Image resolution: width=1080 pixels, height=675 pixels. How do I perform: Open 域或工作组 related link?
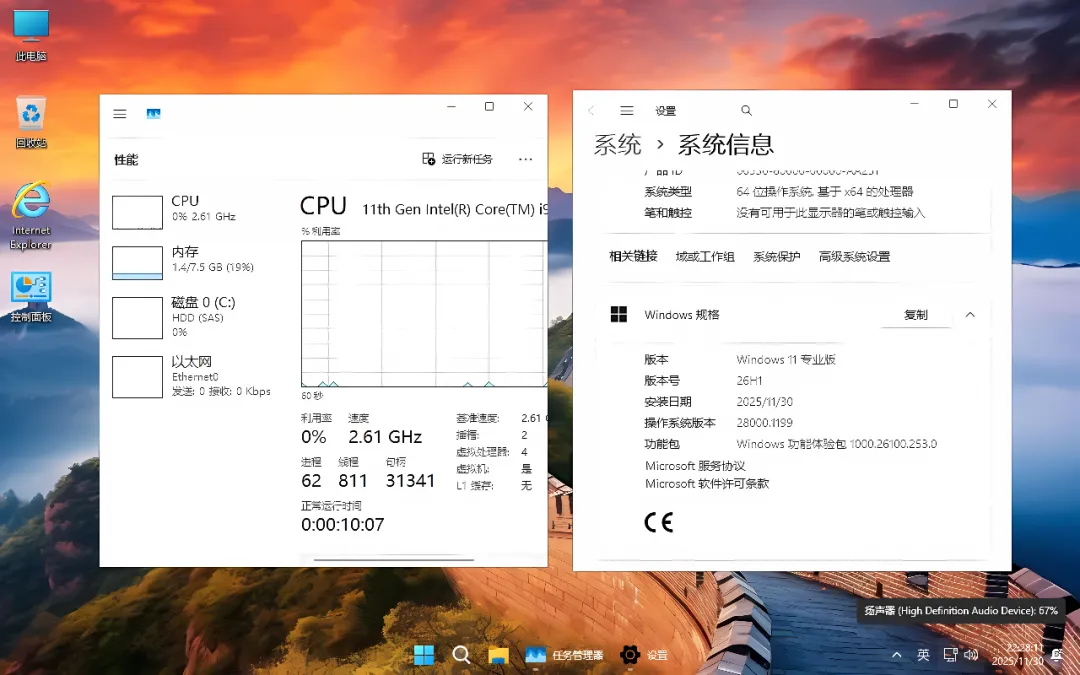[x=705, y=257]
